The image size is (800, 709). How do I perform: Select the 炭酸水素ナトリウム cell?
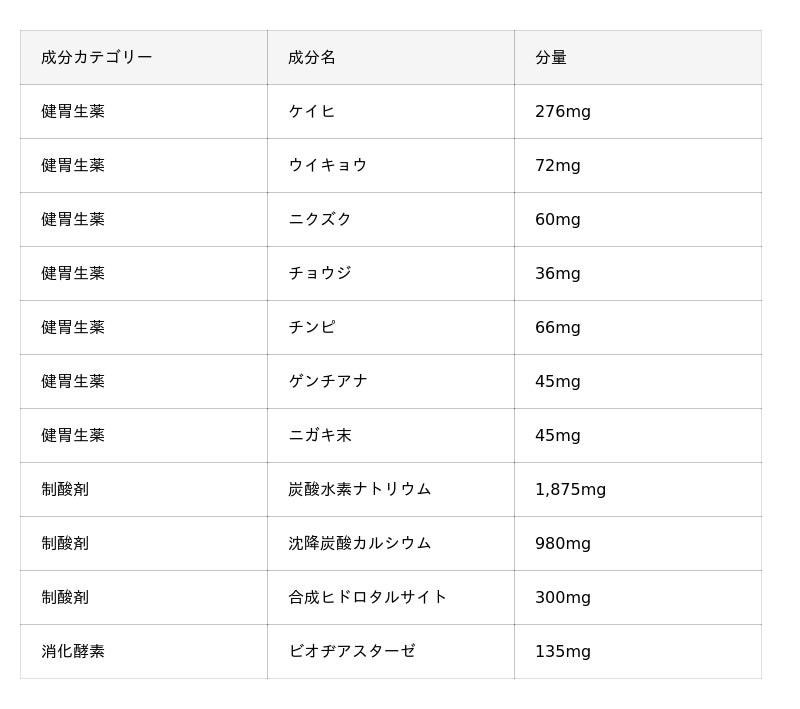[x=360, y=490]
